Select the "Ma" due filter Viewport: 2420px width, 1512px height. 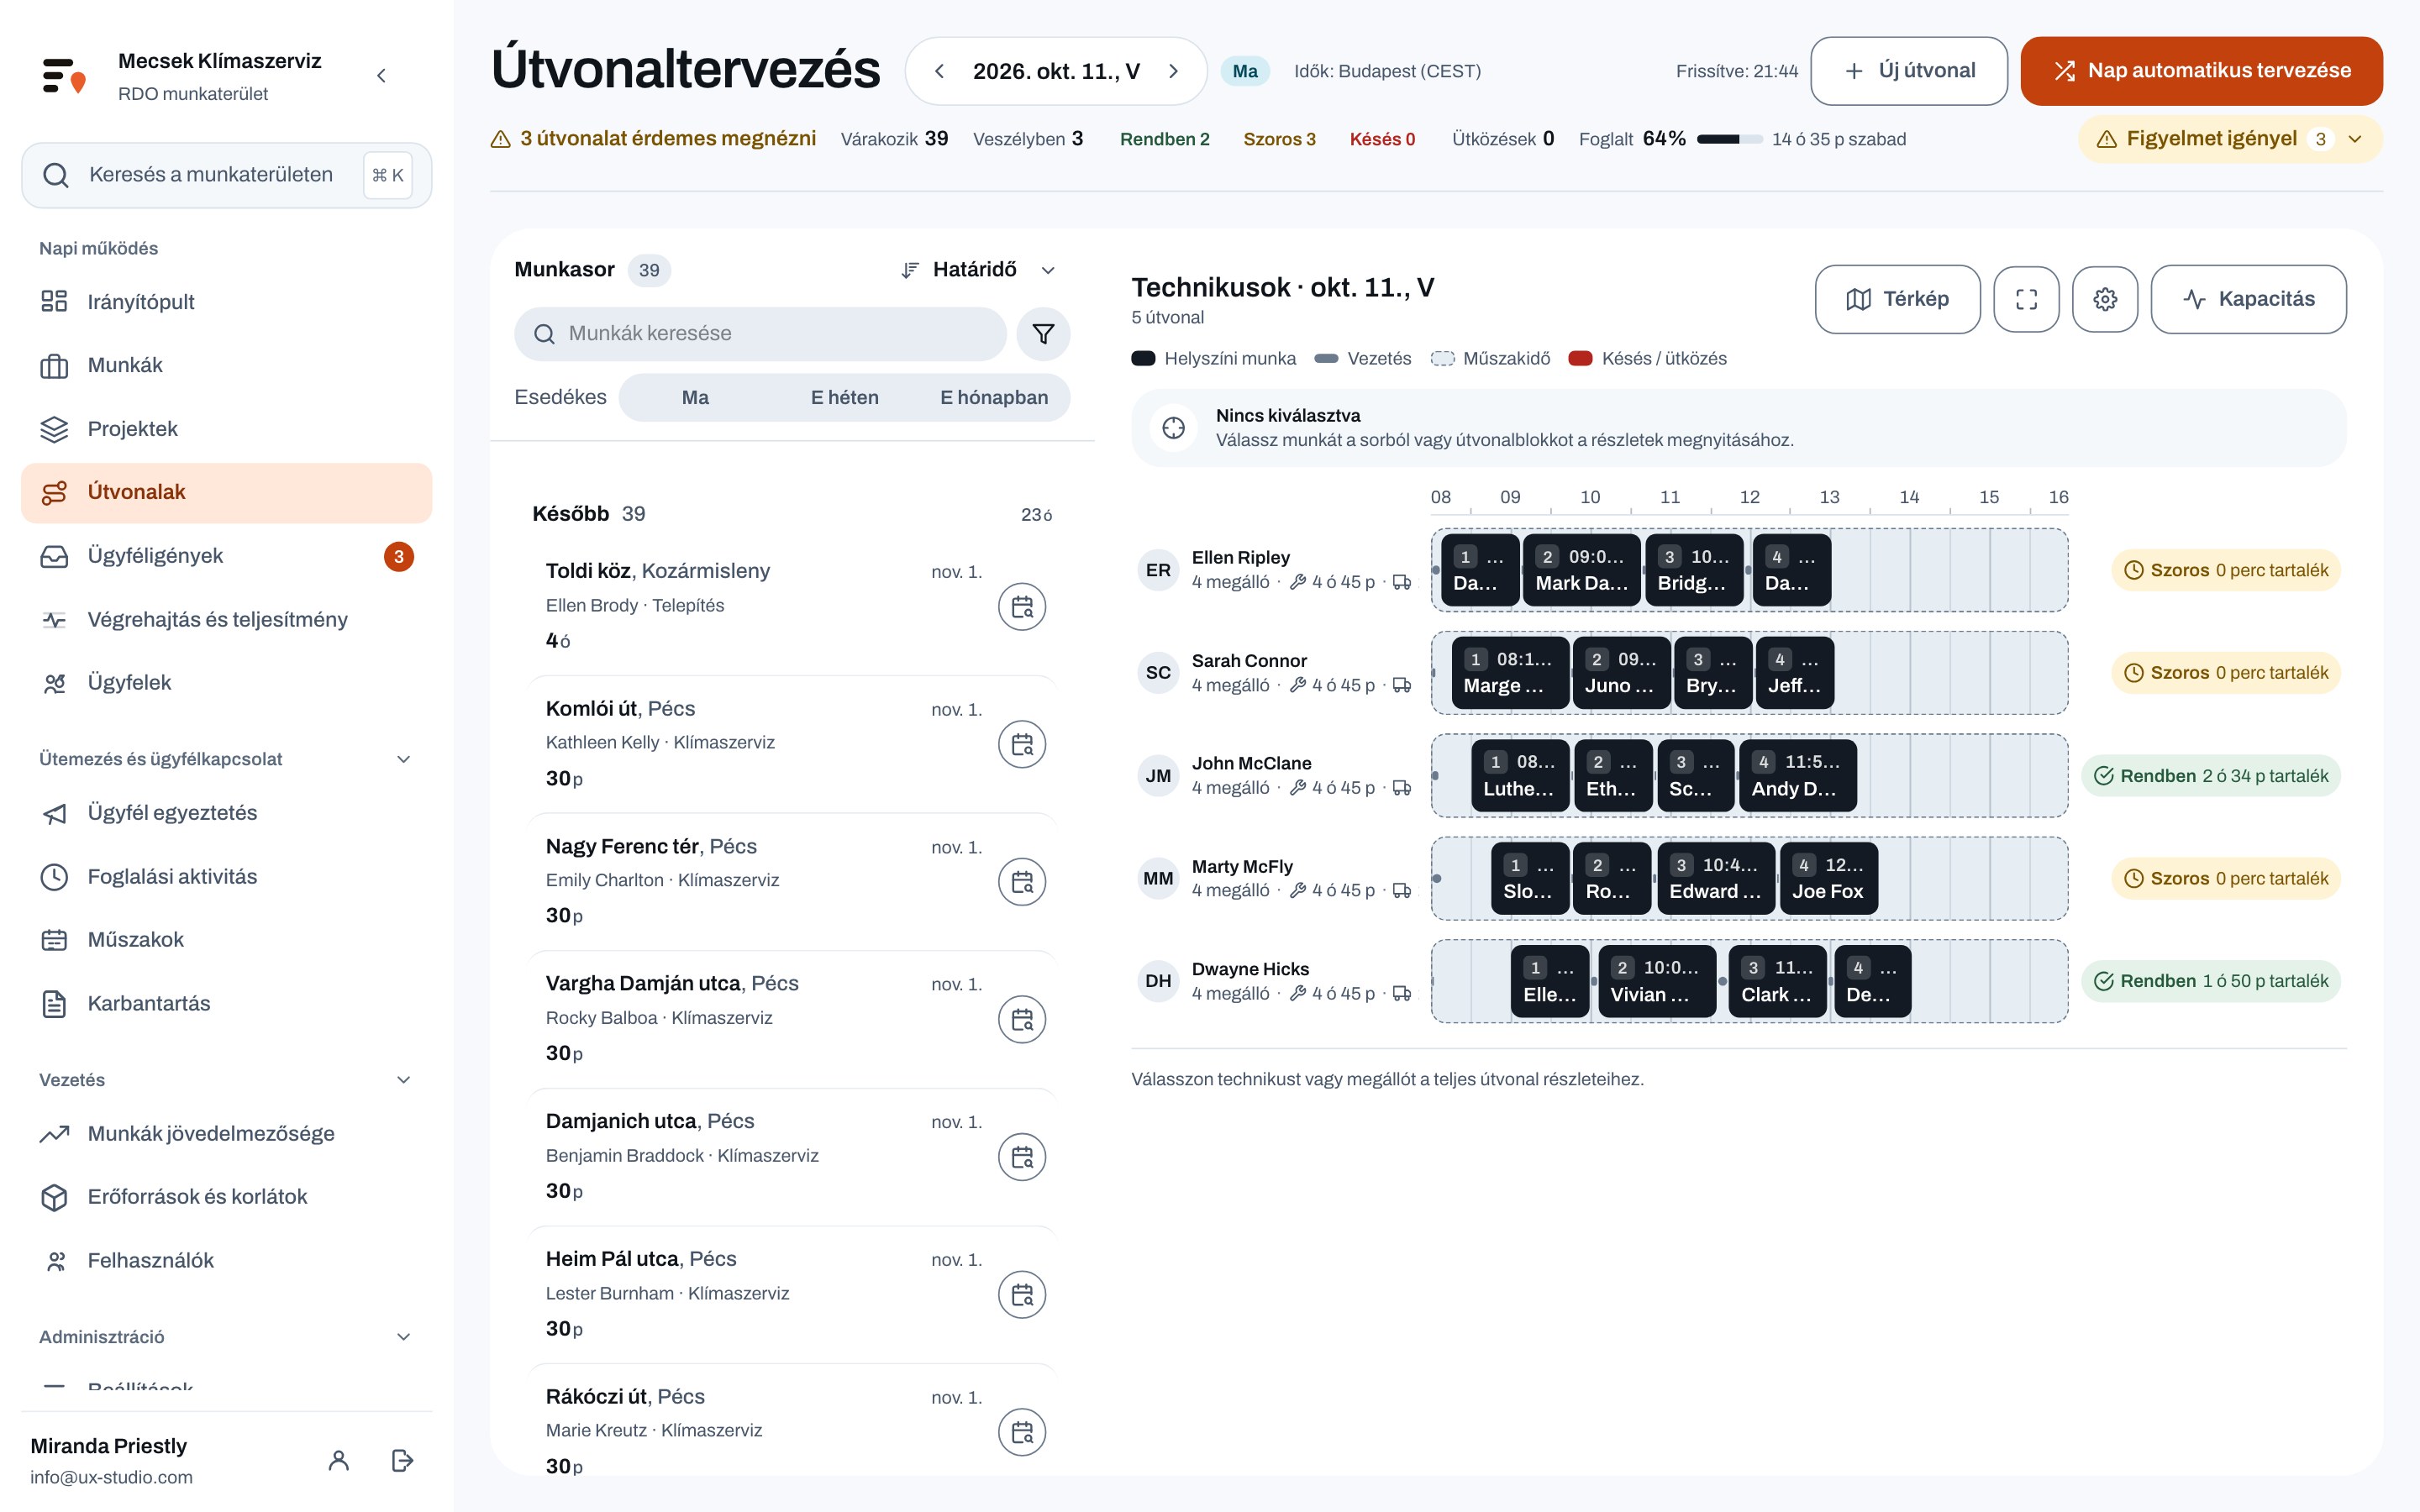695,398
